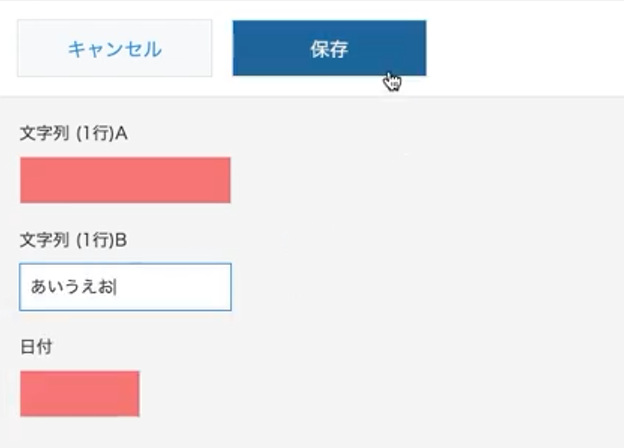
Task: Click the red 日付 date field
Action: coord(80,394)
